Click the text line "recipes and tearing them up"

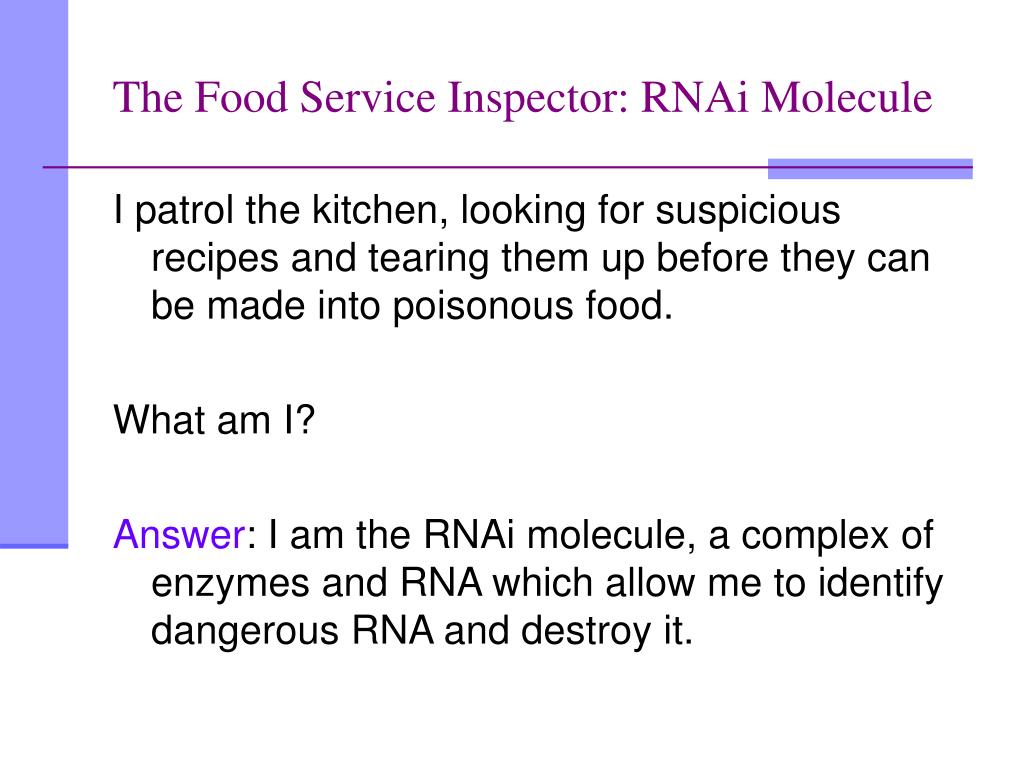point(541,259)
